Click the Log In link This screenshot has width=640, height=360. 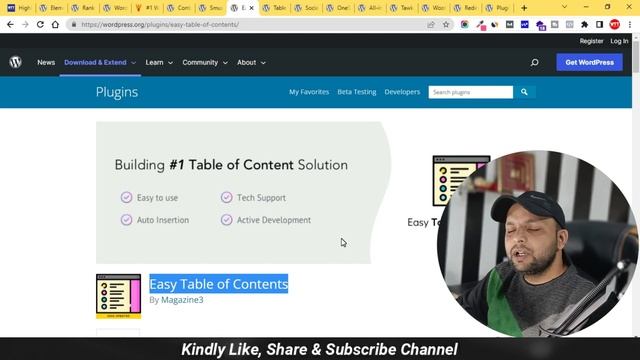[x=619, y=41]
